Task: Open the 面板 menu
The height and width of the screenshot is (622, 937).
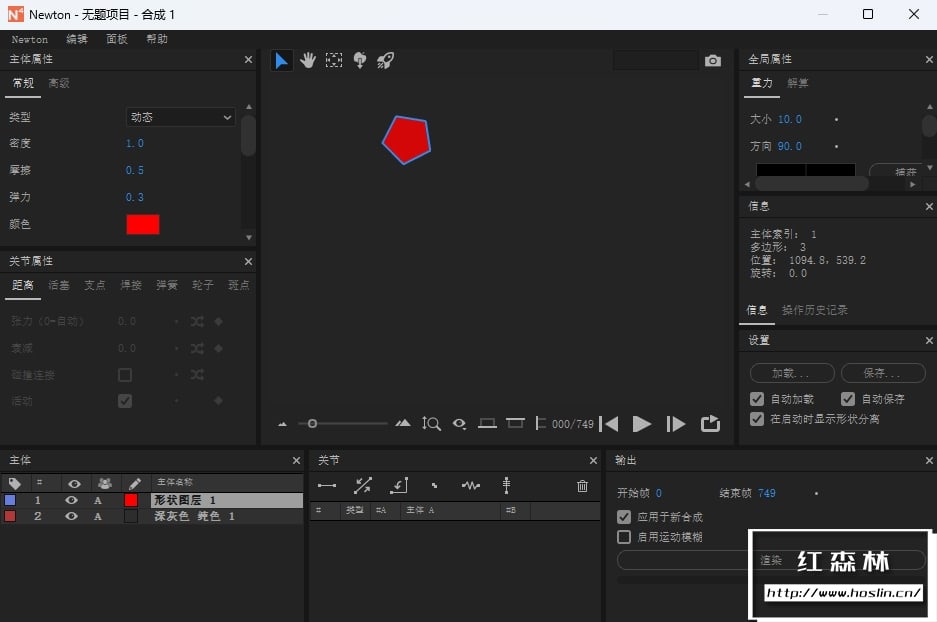Action: click(x=117, y=39)
